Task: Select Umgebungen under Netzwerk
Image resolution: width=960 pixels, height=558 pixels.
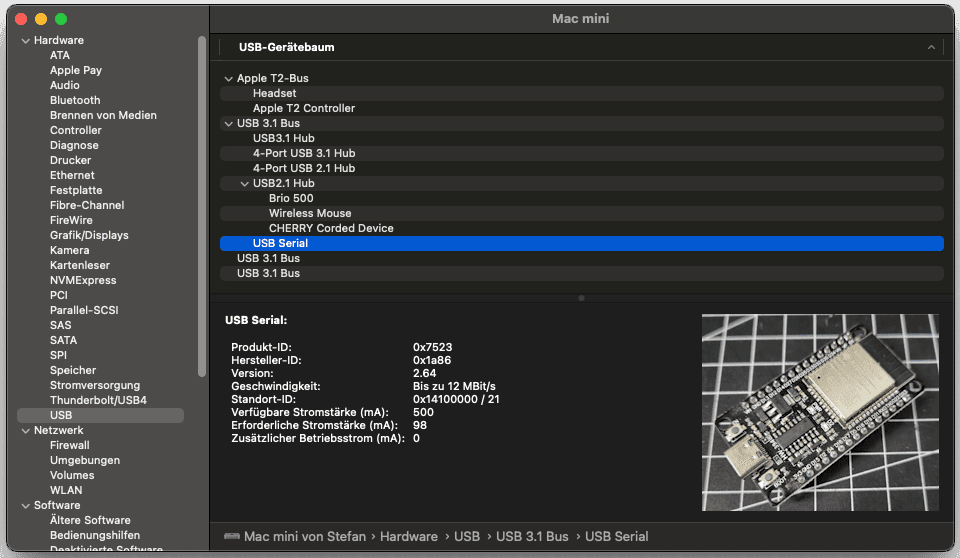Action: pos(85,461)
